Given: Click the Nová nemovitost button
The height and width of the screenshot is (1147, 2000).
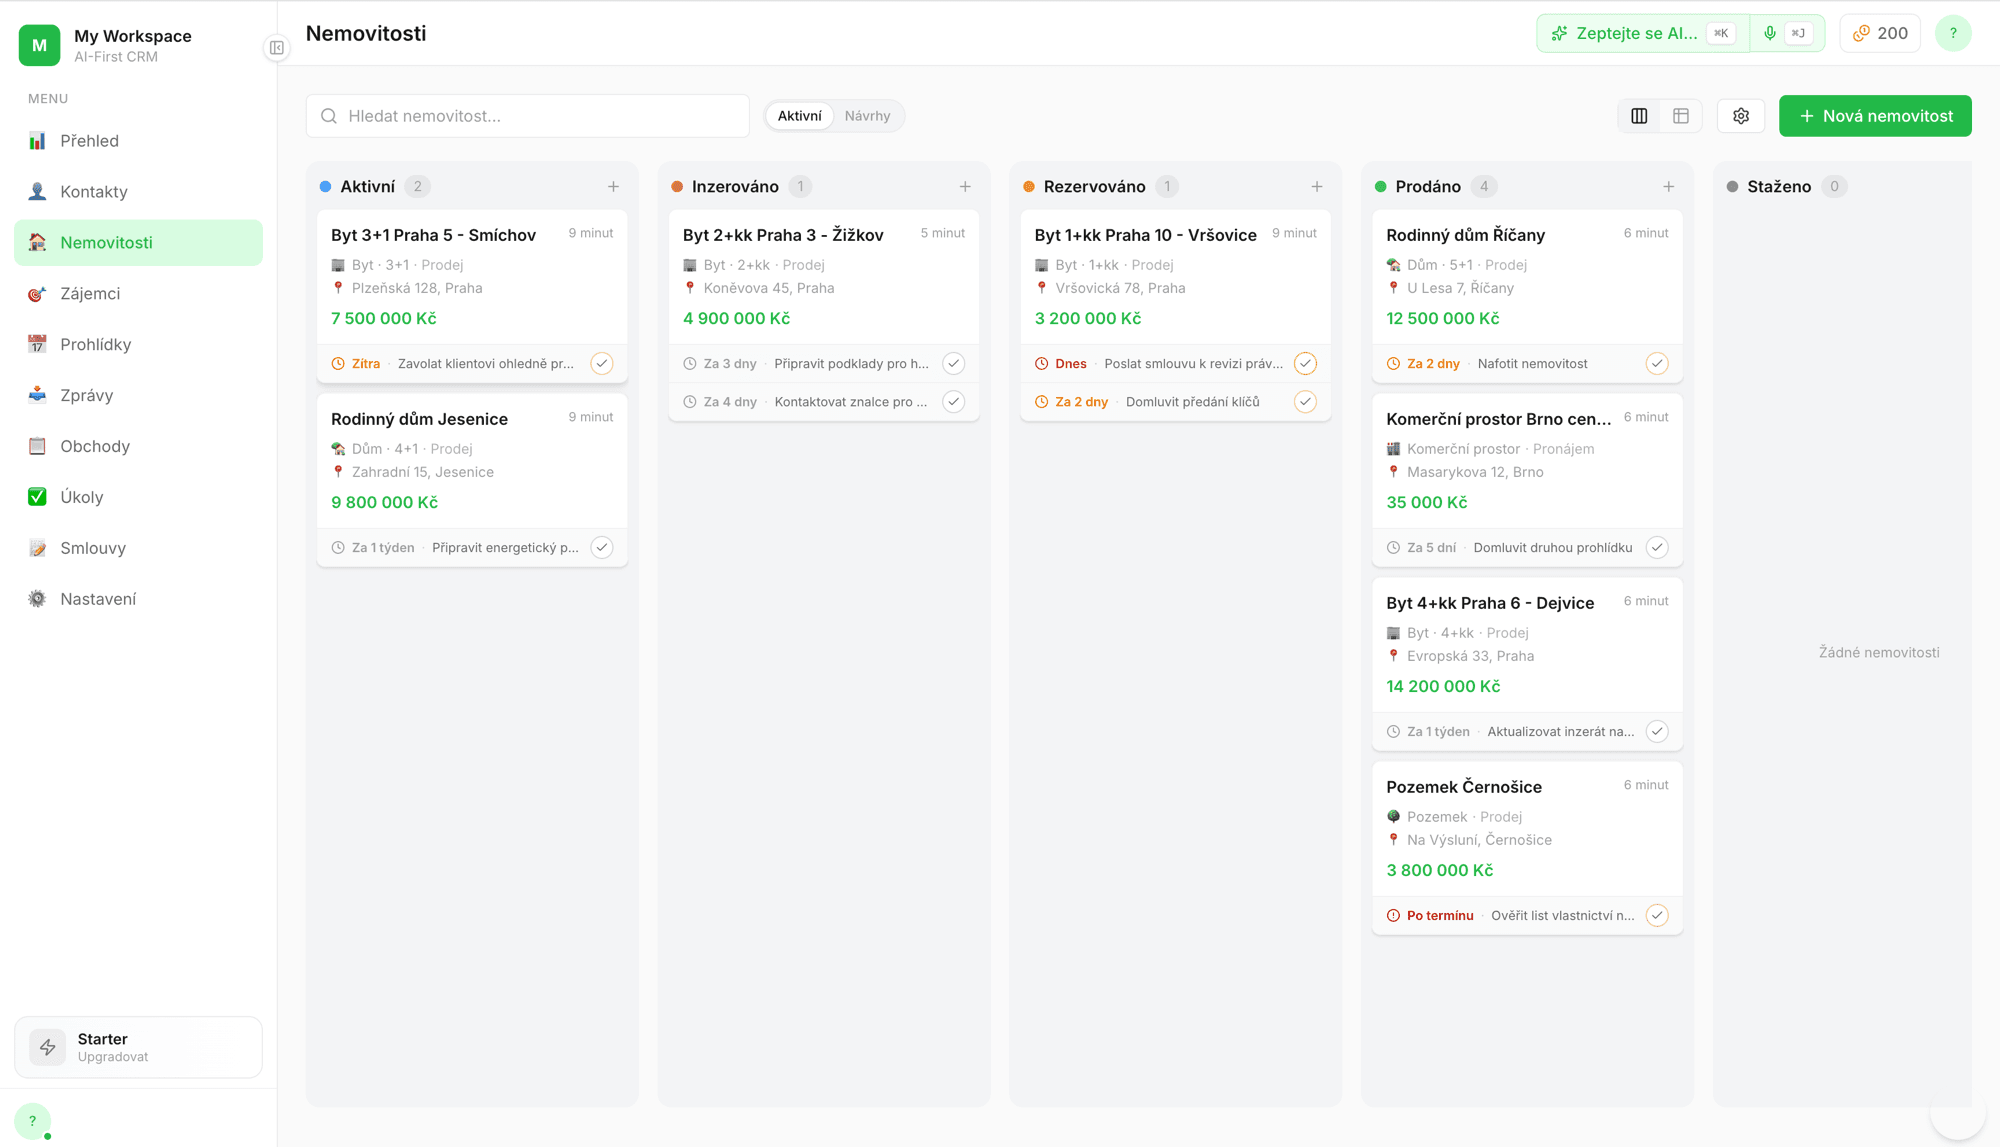Looking at the screenshot, I should (1875, 116).
